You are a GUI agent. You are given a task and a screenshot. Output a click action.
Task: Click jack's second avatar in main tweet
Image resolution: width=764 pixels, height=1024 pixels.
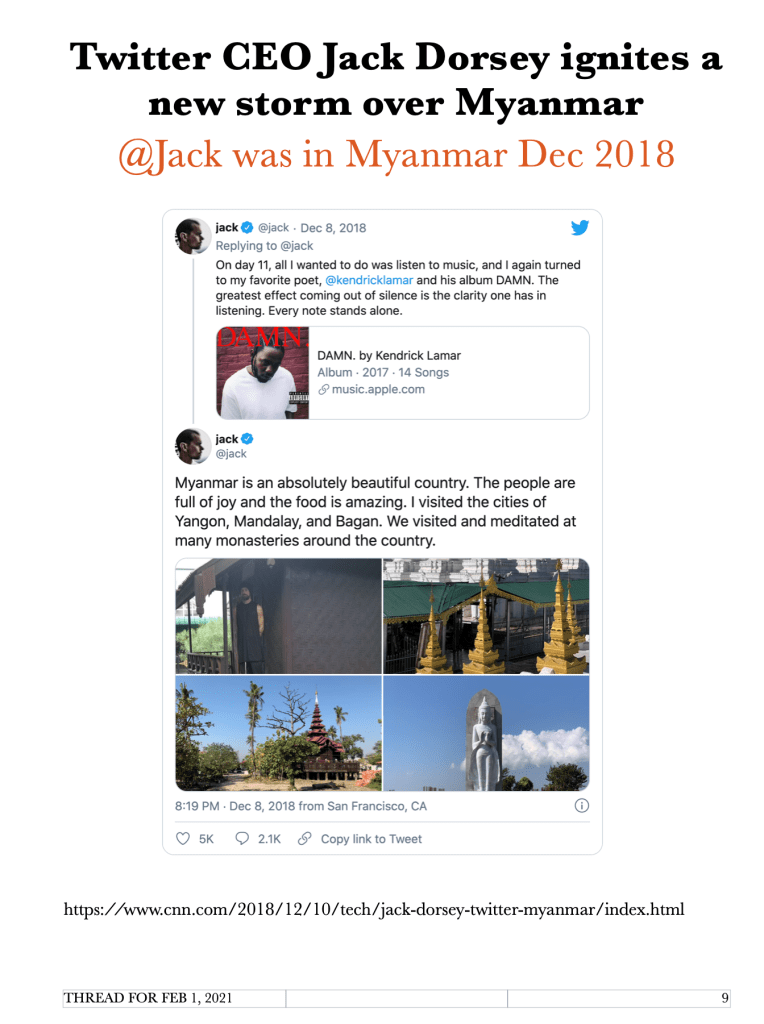[192, 446]
